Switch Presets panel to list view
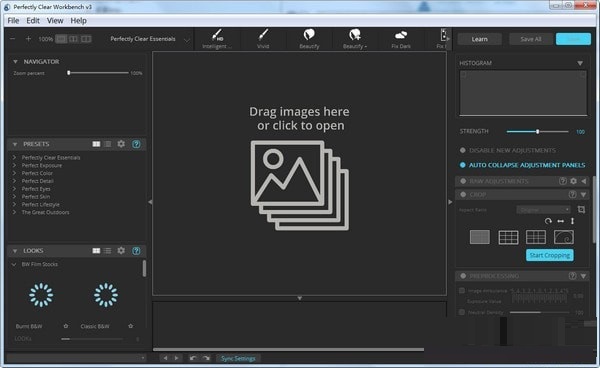Screen dimensions: 600x368 point(108,144)
